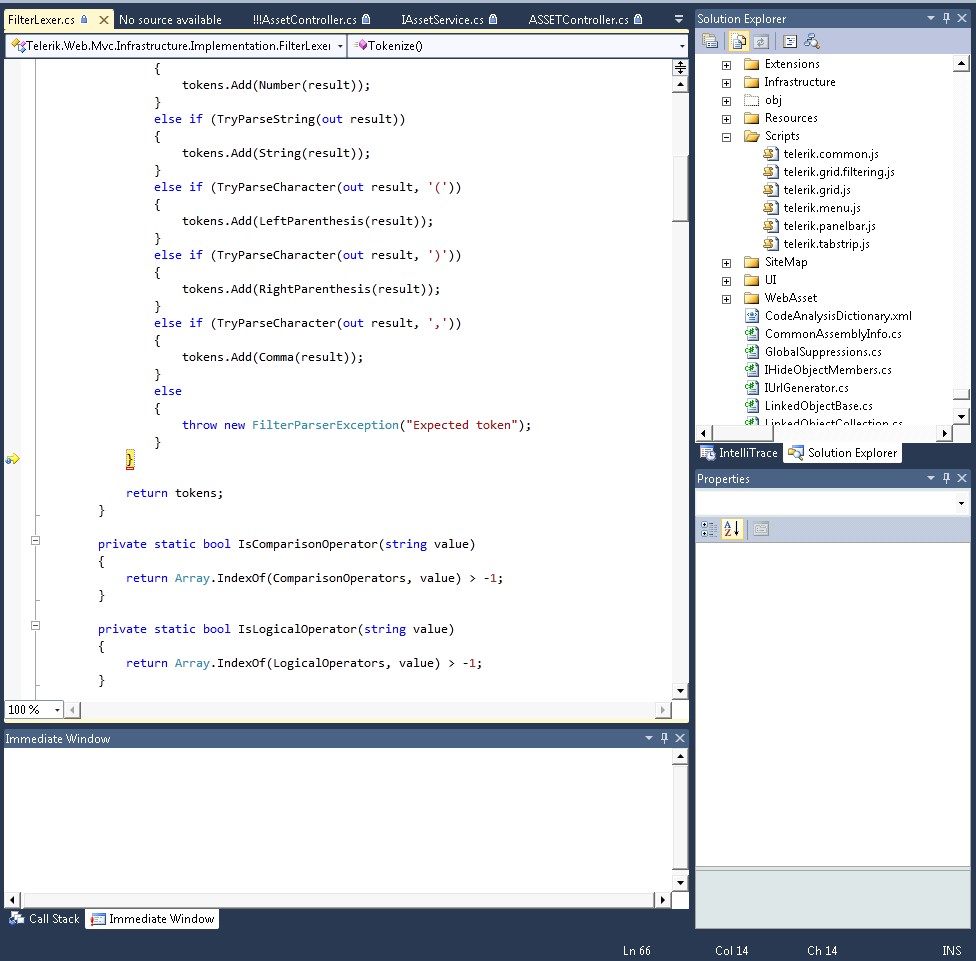Image resolution: width=976 pixels, height=961 pixels.
Task: Select telerik.grid.filtering.js file icon
Action: click(x=771, y=172)
